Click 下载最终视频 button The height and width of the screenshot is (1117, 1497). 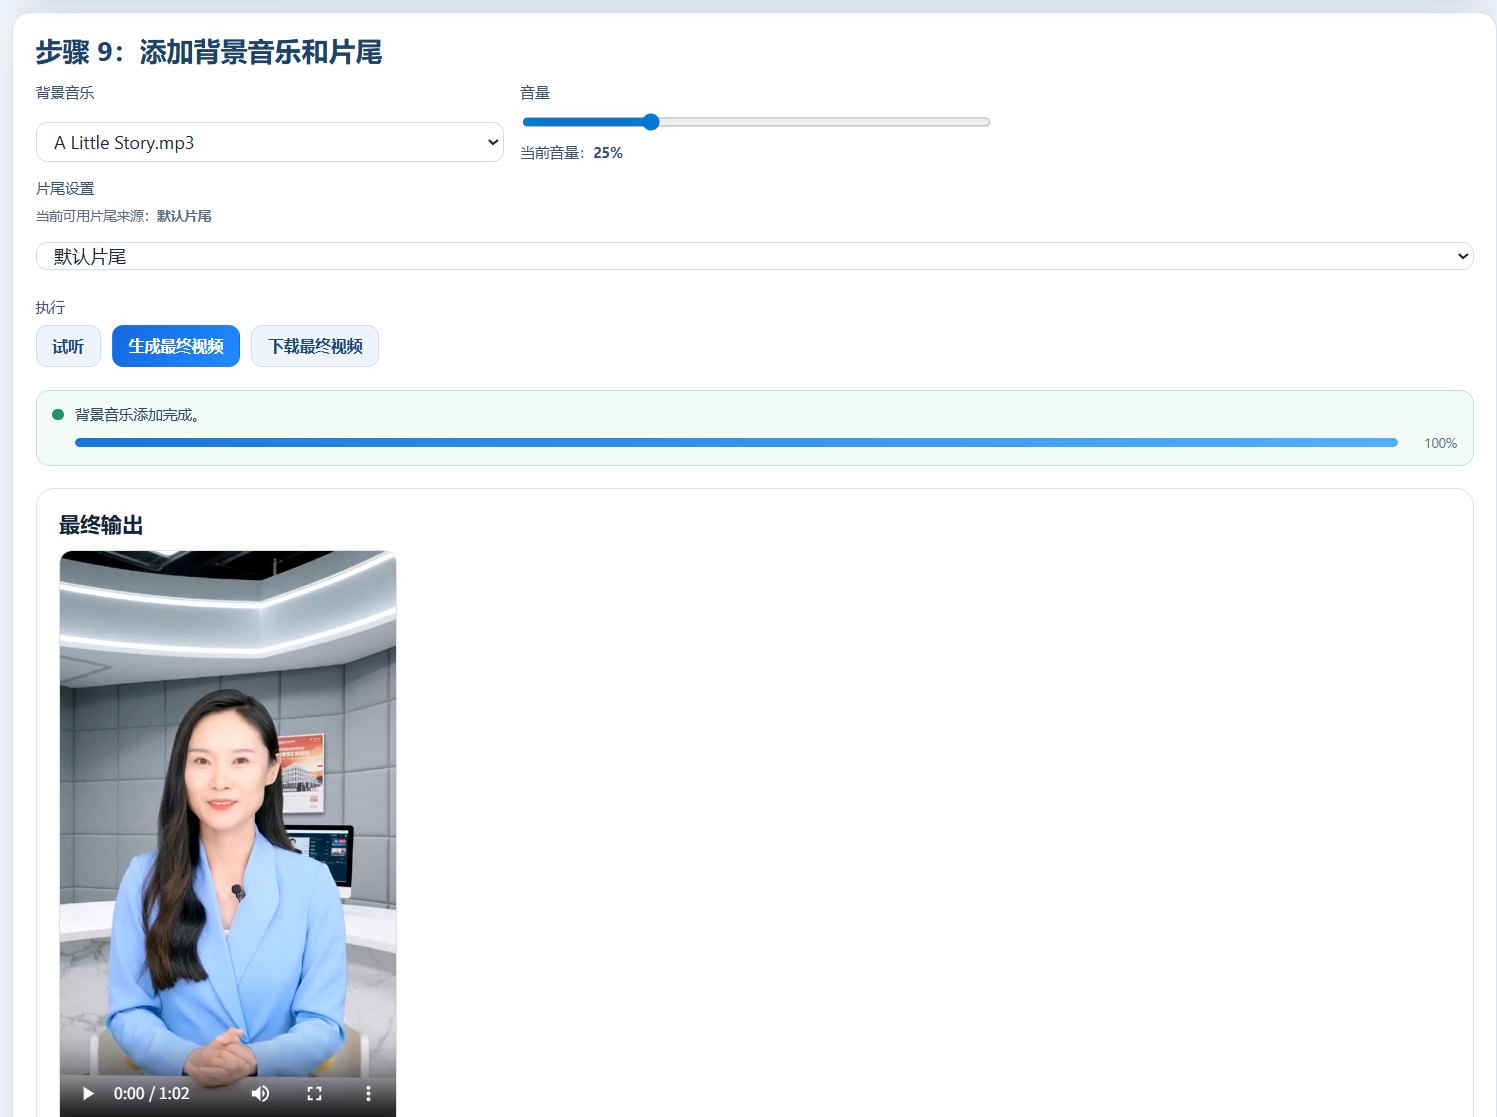pyautogui.click(x=315, y=346)
